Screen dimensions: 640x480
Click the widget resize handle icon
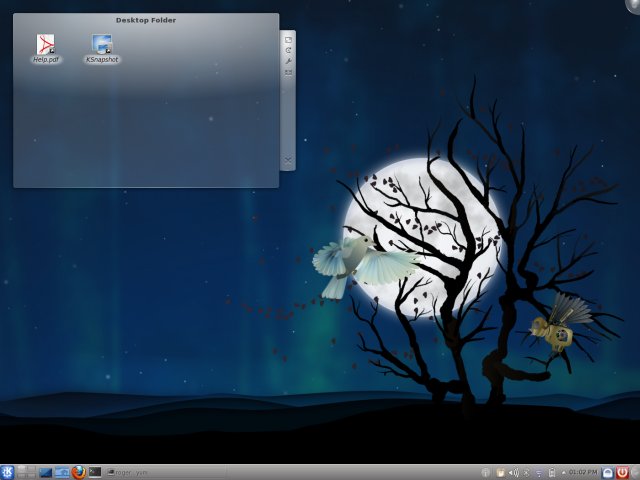(x=288, y=40)
